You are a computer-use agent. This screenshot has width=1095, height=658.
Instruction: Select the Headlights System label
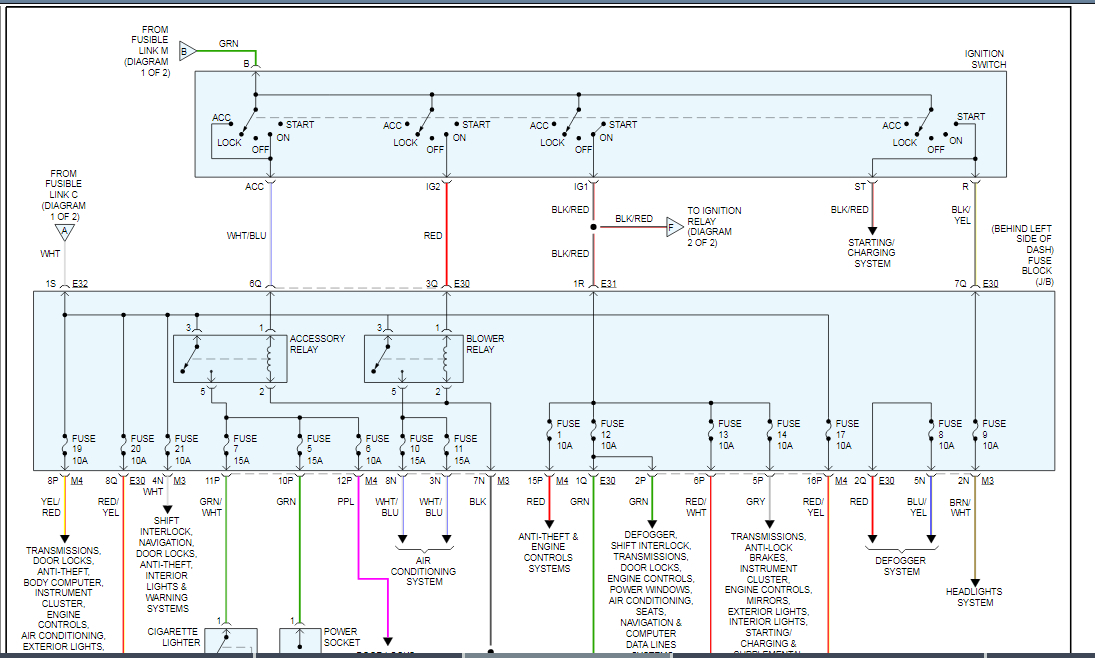pos(974,597)
